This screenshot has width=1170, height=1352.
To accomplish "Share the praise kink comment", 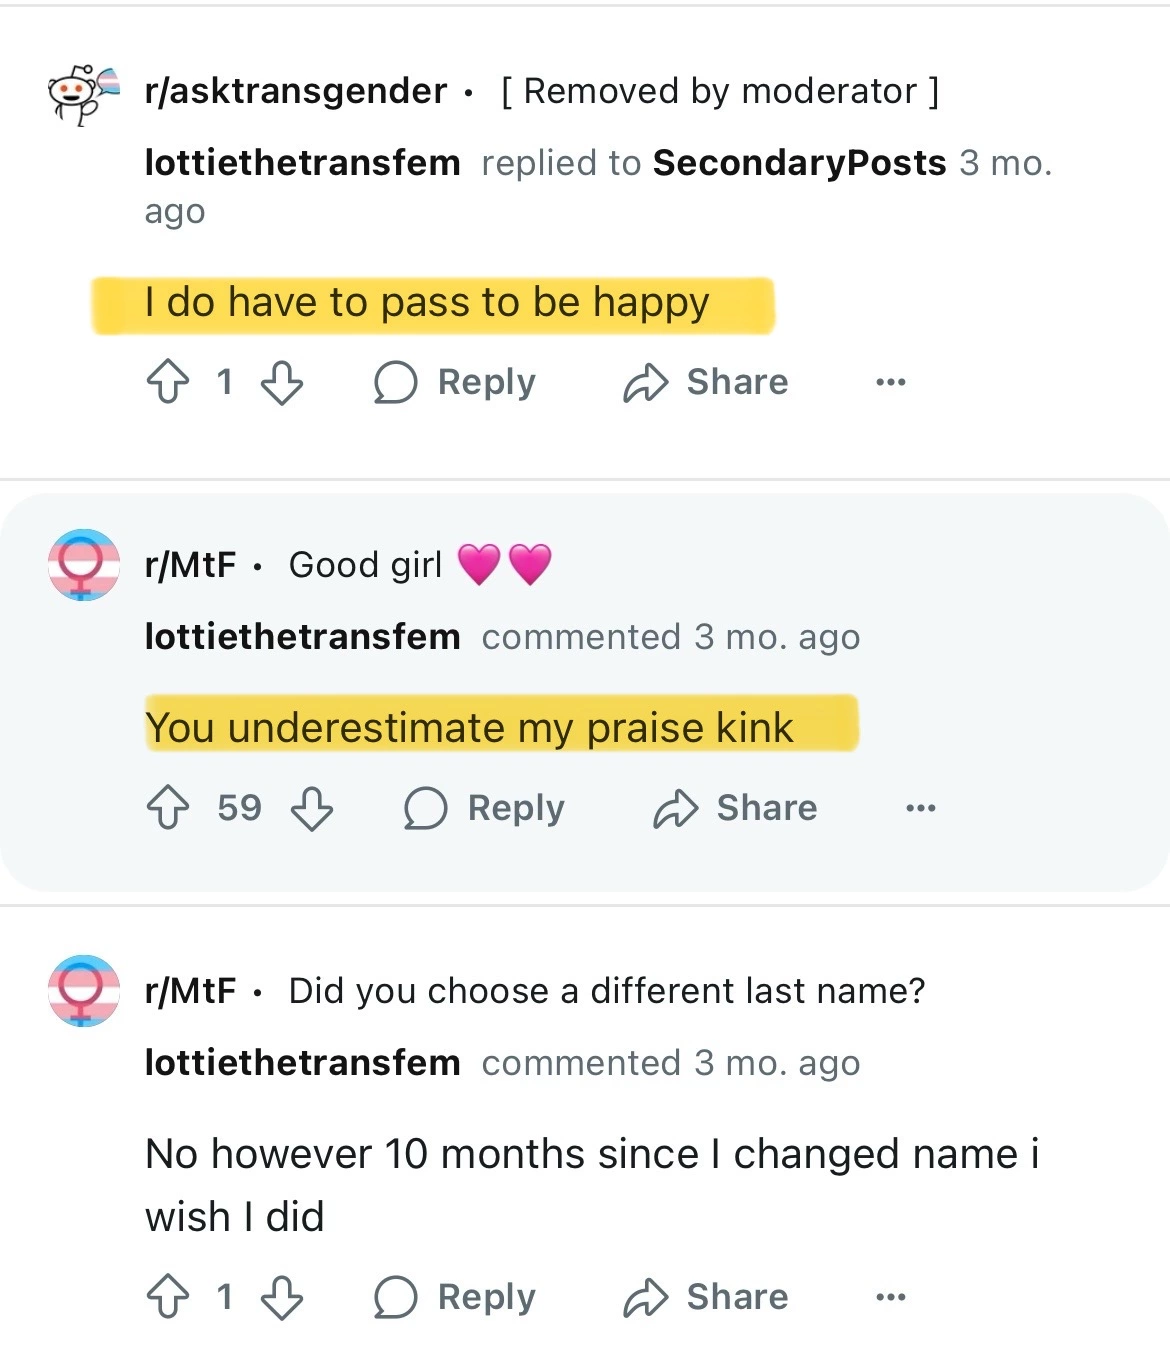I will 736,808.
